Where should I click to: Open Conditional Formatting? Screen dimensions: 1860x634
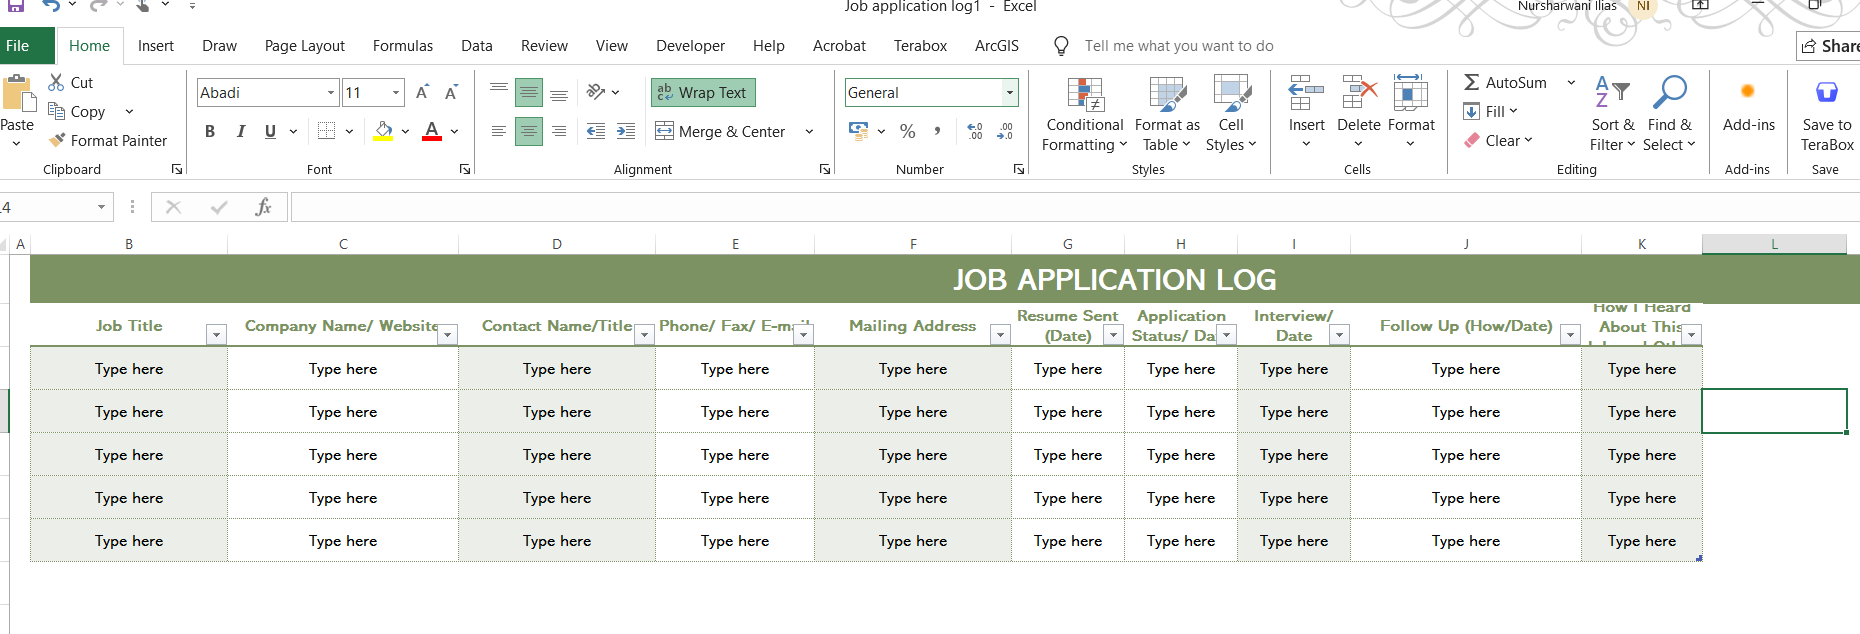(1085, 114)
